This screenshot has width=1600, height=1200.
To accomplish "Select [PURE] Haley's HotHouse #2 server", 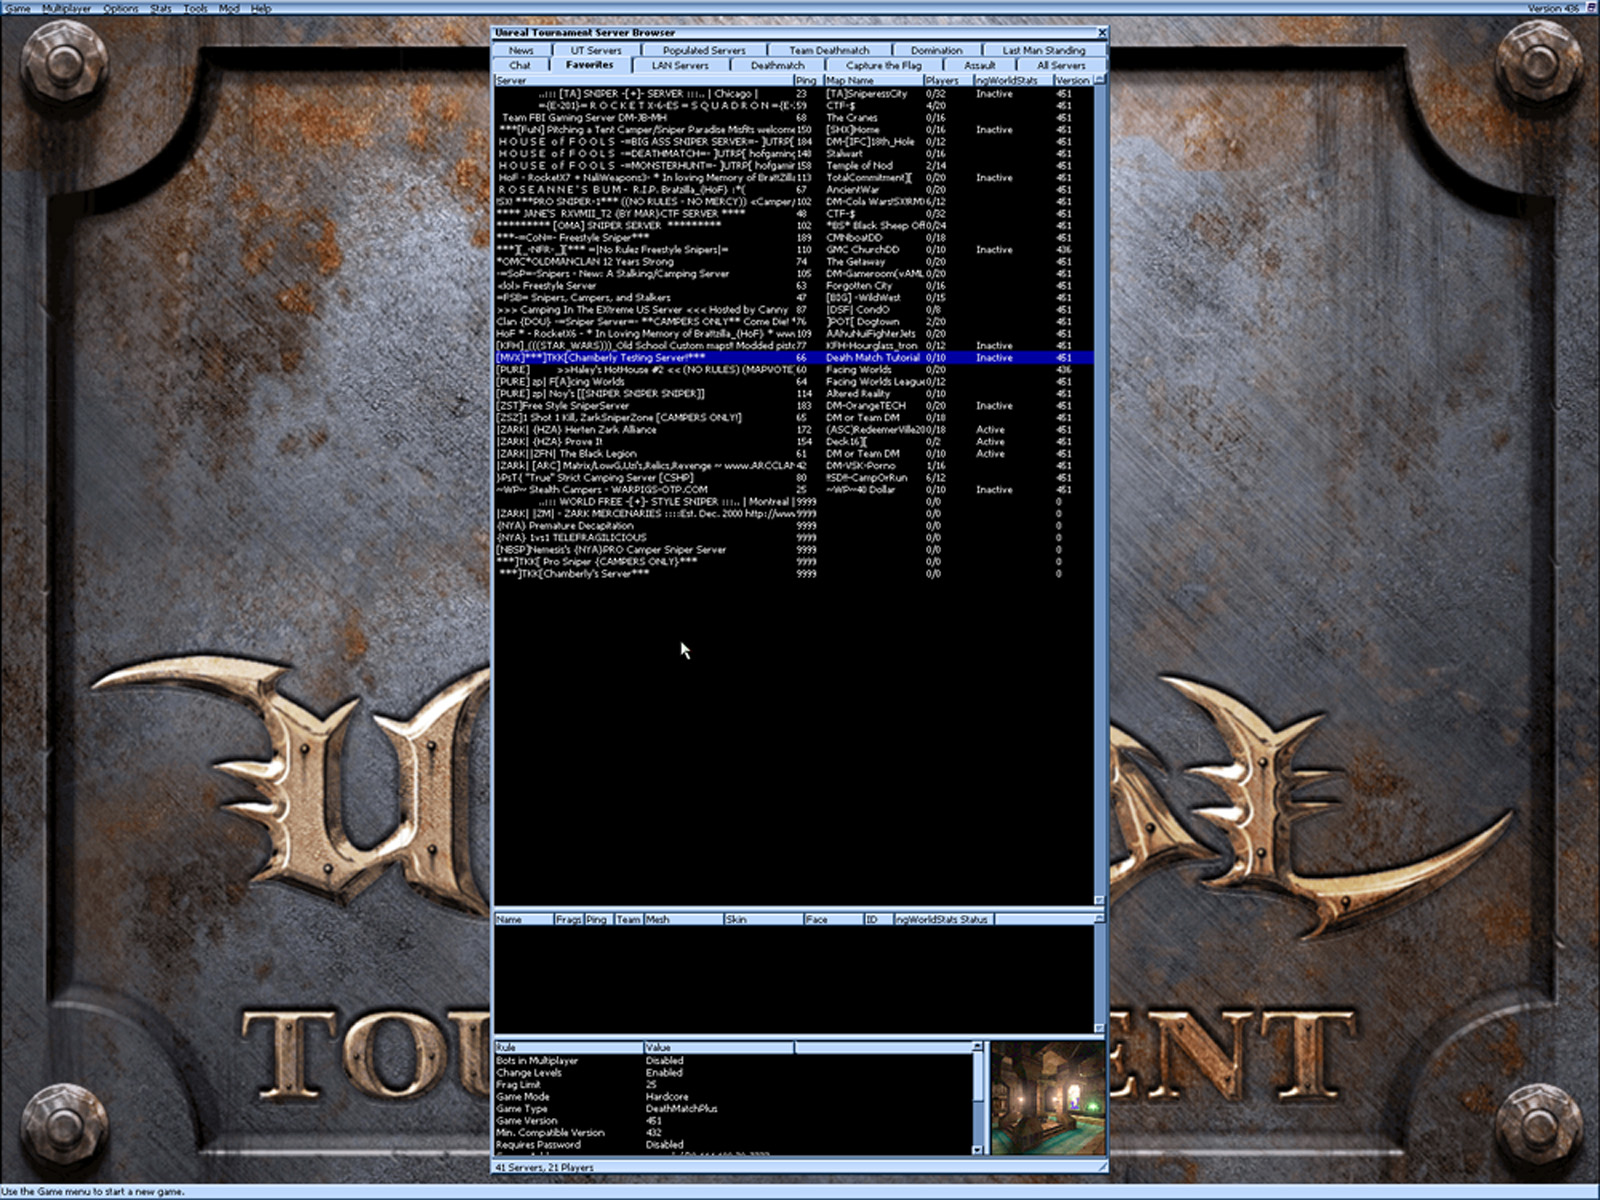I will 794,370.
